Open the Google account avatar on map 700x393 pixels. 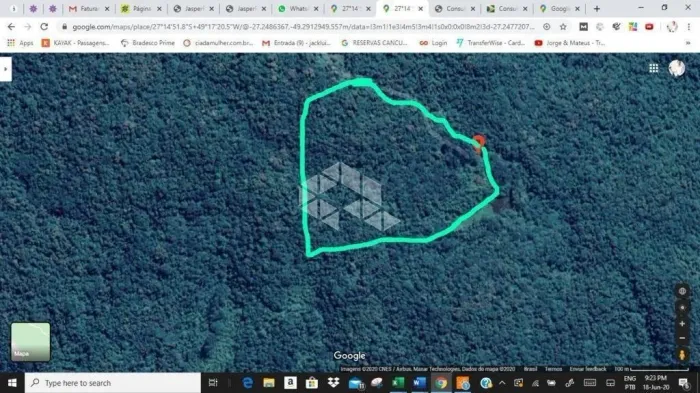point(677,68)
